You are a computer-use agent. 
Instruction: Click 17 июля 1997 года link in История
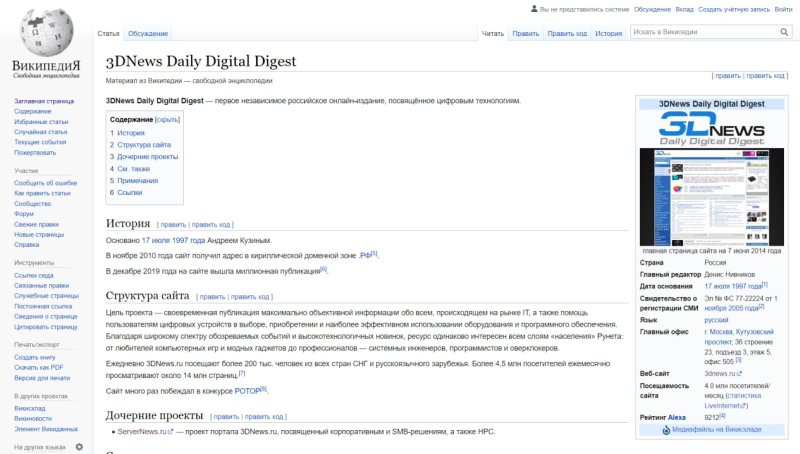[173, 240]
